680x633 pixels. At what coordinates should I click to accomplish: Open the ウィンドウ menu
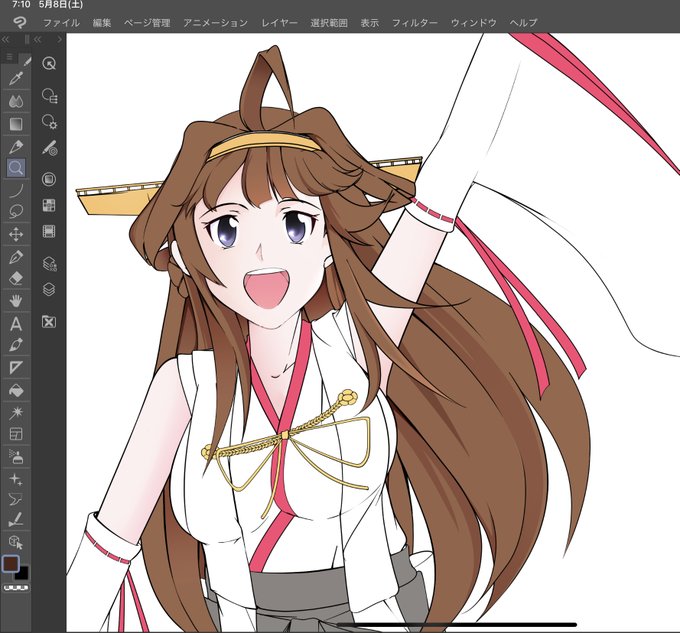pyautogui.click(x=474, y=23)
